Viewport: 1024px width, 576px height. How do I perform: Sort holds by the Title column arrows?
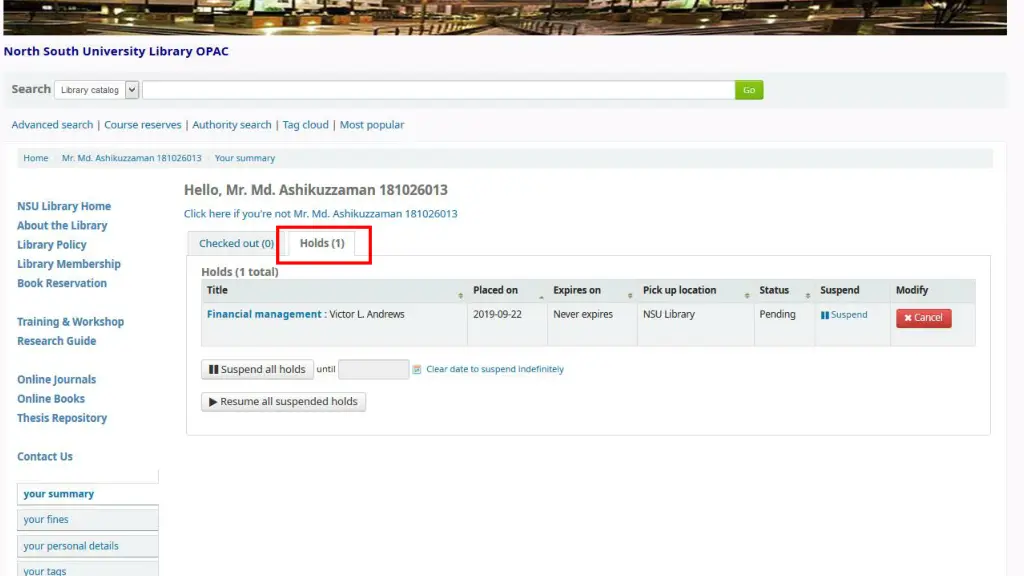pyautogui.click(x=460, y=296)
